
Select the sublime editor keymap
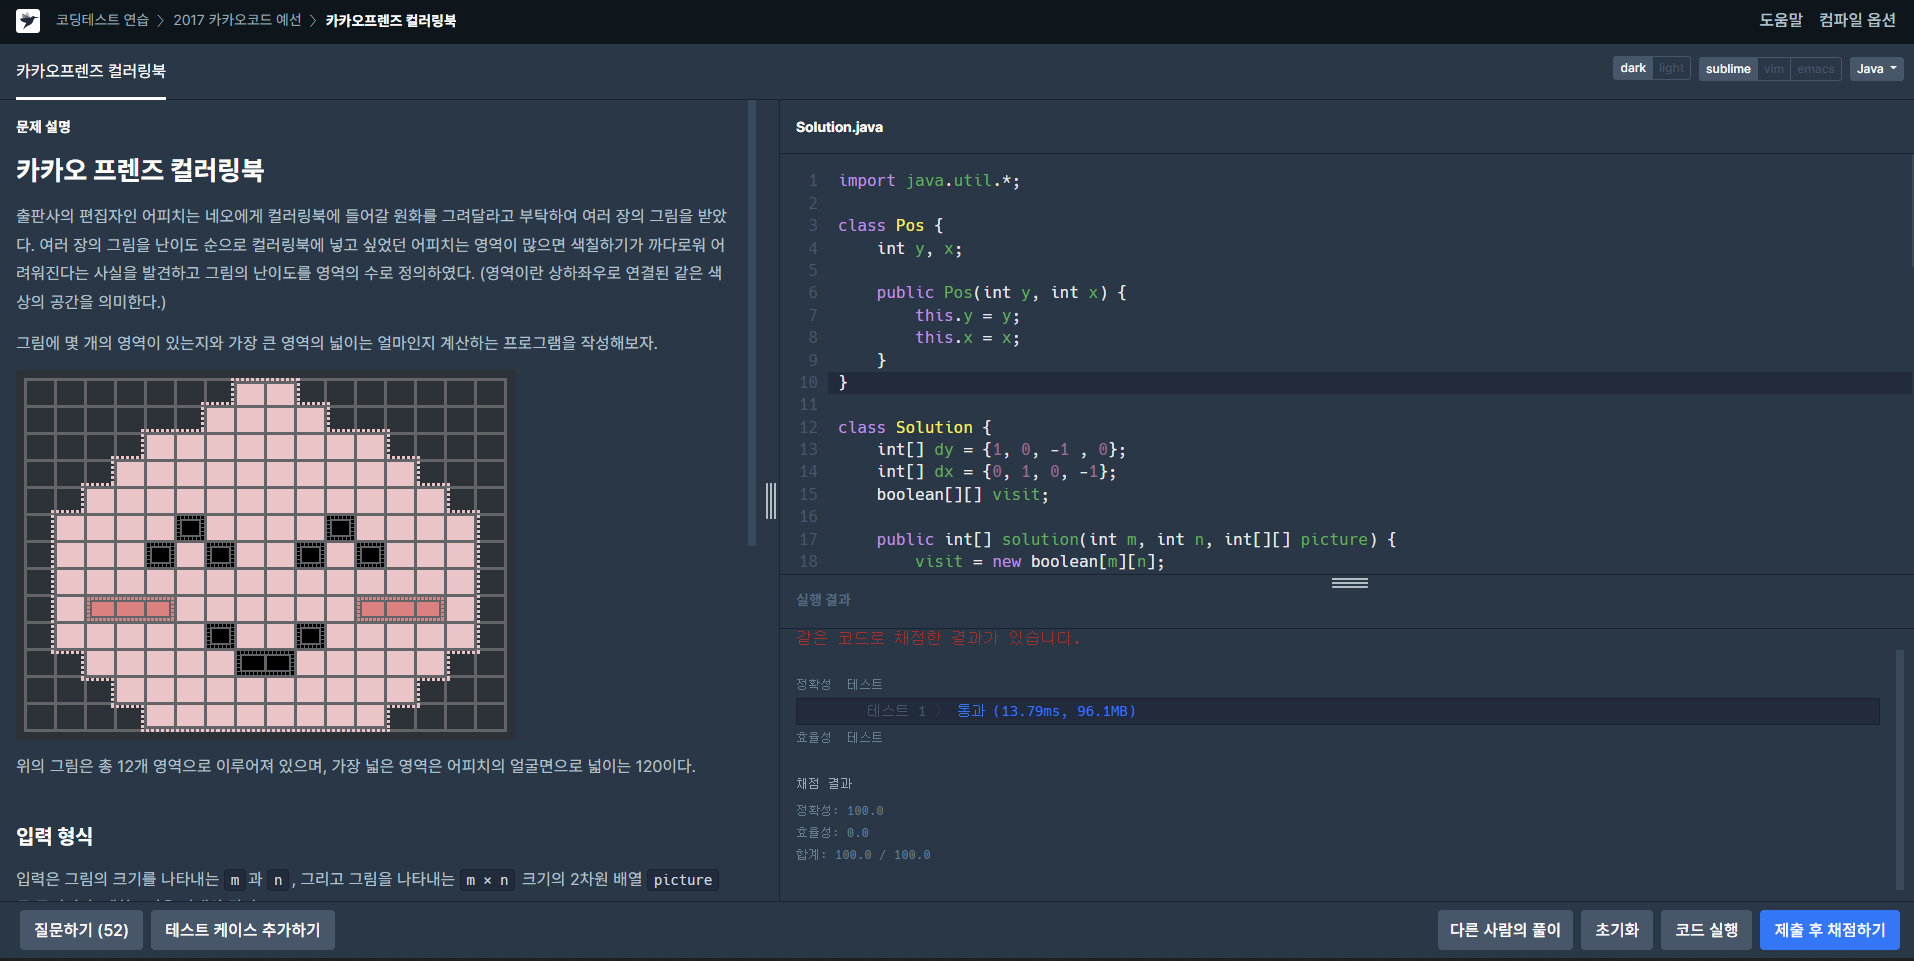click(1728, 69)
